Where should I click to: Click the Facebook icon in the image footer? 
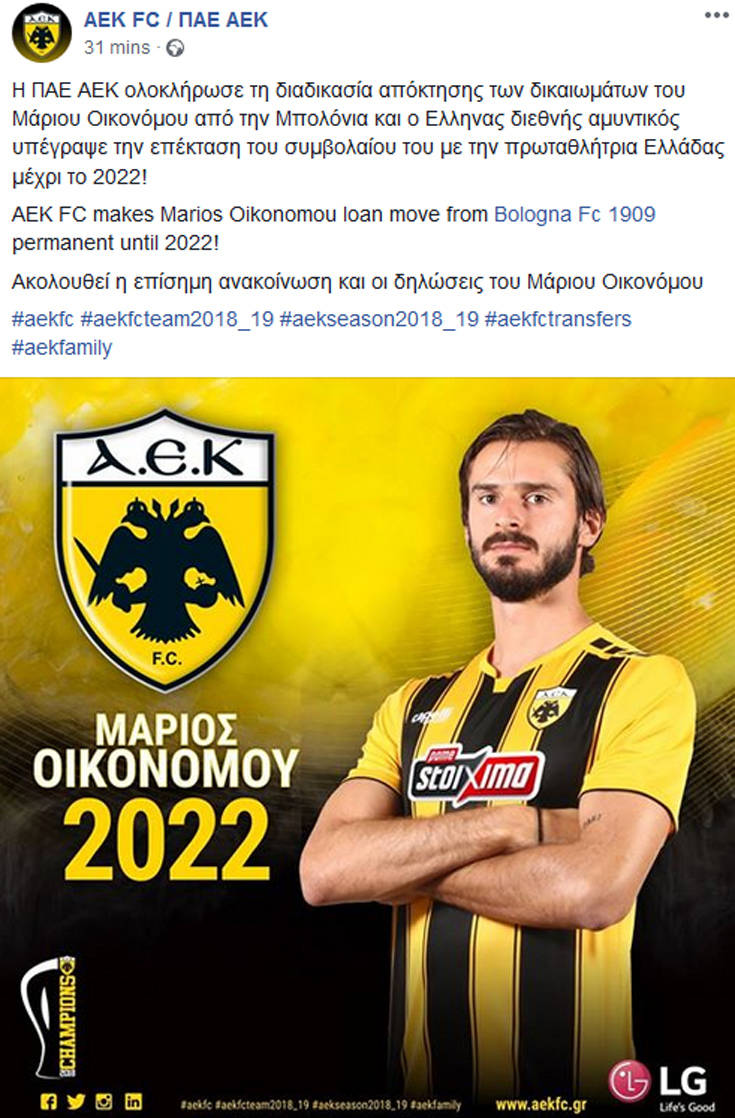click(48, 1102)
